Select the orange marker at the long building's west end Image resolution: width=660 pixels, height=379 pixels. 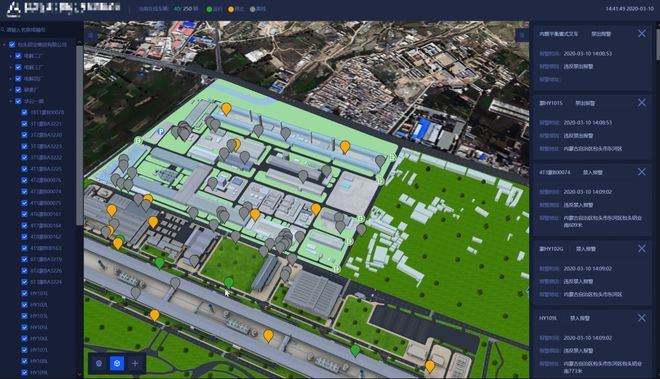point(226,109)
